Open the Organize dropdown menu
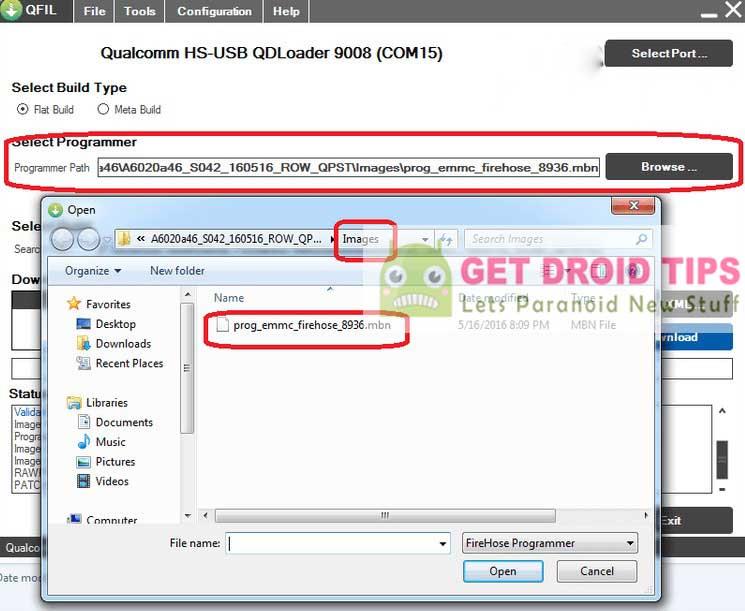 click(x=92, y=271)
